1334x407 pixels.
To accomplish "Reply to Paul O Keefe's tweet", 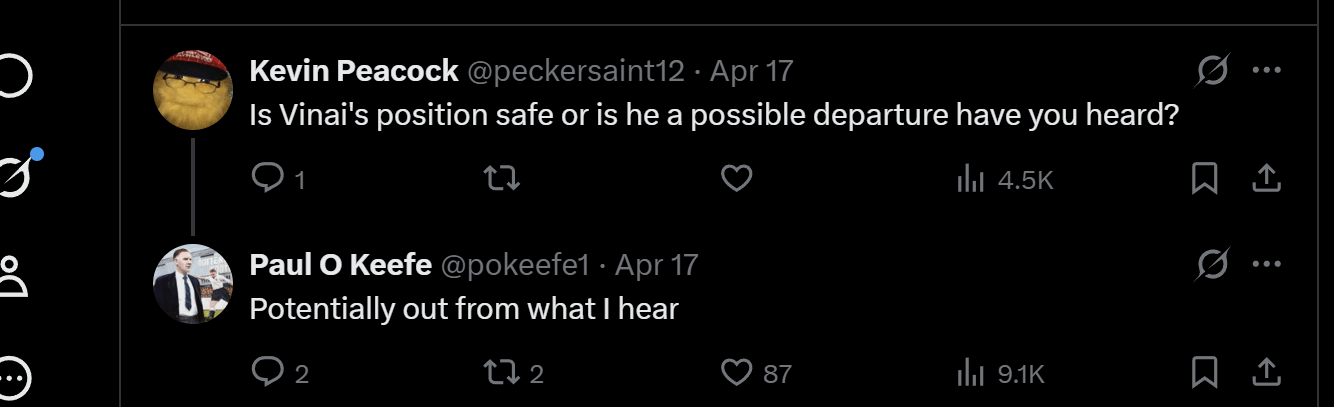I will click(267, 373).
